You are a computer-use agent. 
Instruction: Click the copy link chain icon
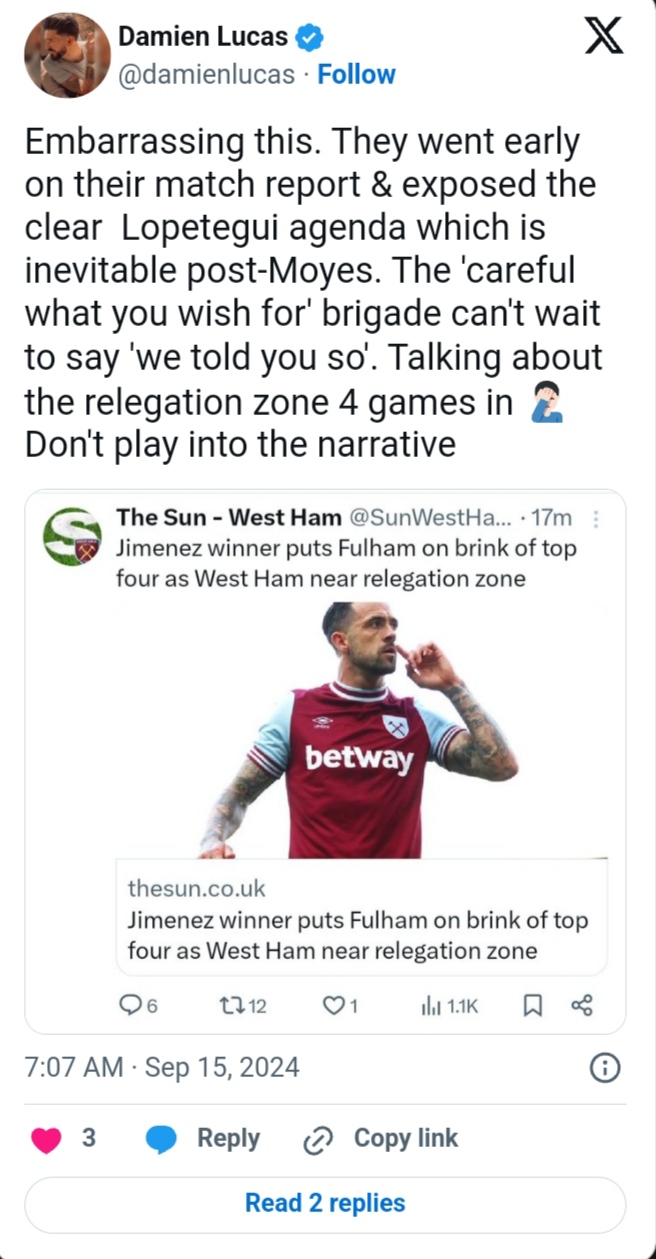(317, 1139)
